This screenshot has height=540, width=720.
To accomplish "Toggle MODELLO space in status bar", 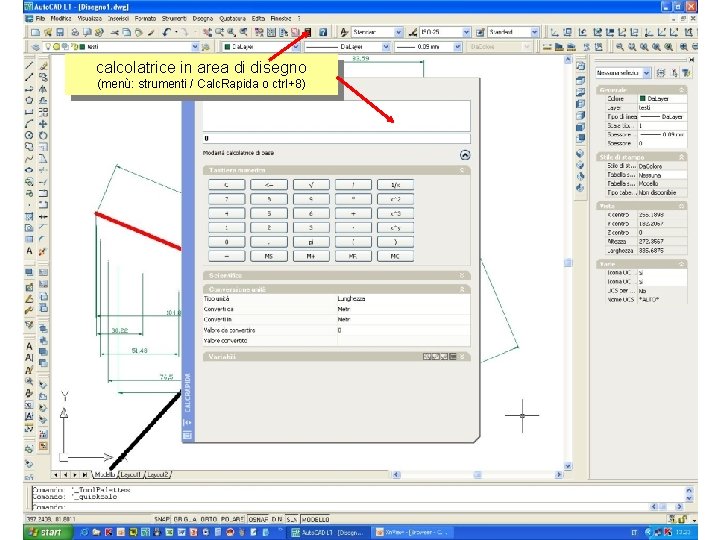I will (315, 519).
